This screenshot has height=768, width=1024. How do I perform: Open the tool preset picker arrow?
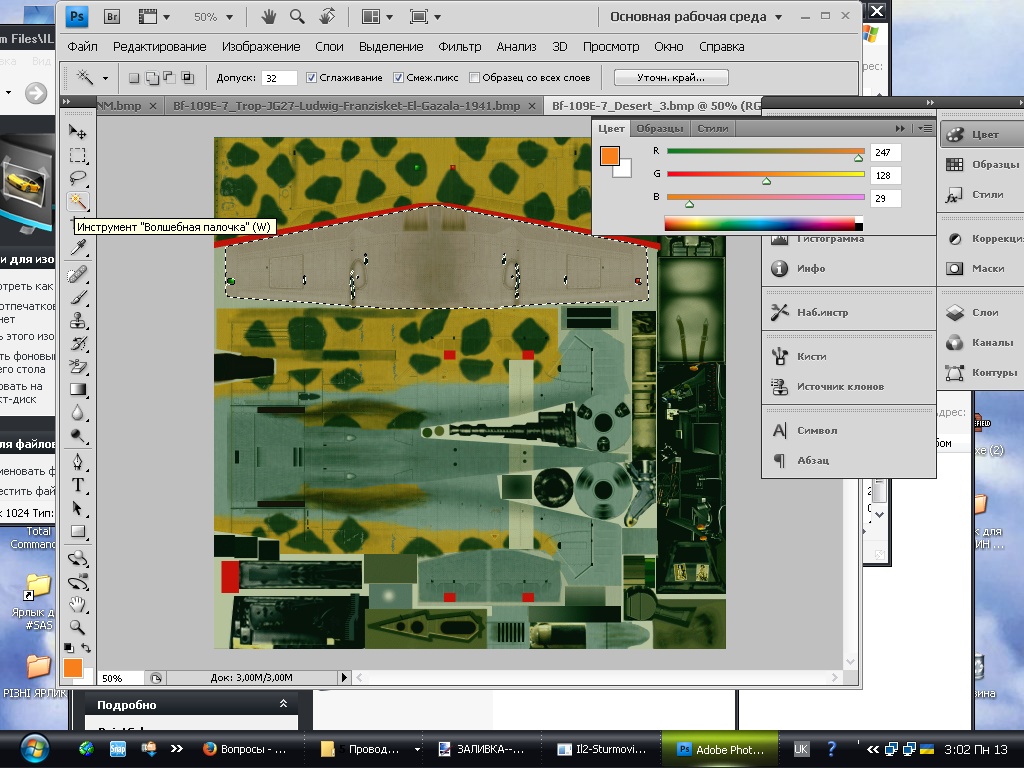click(x=105, y=78)
